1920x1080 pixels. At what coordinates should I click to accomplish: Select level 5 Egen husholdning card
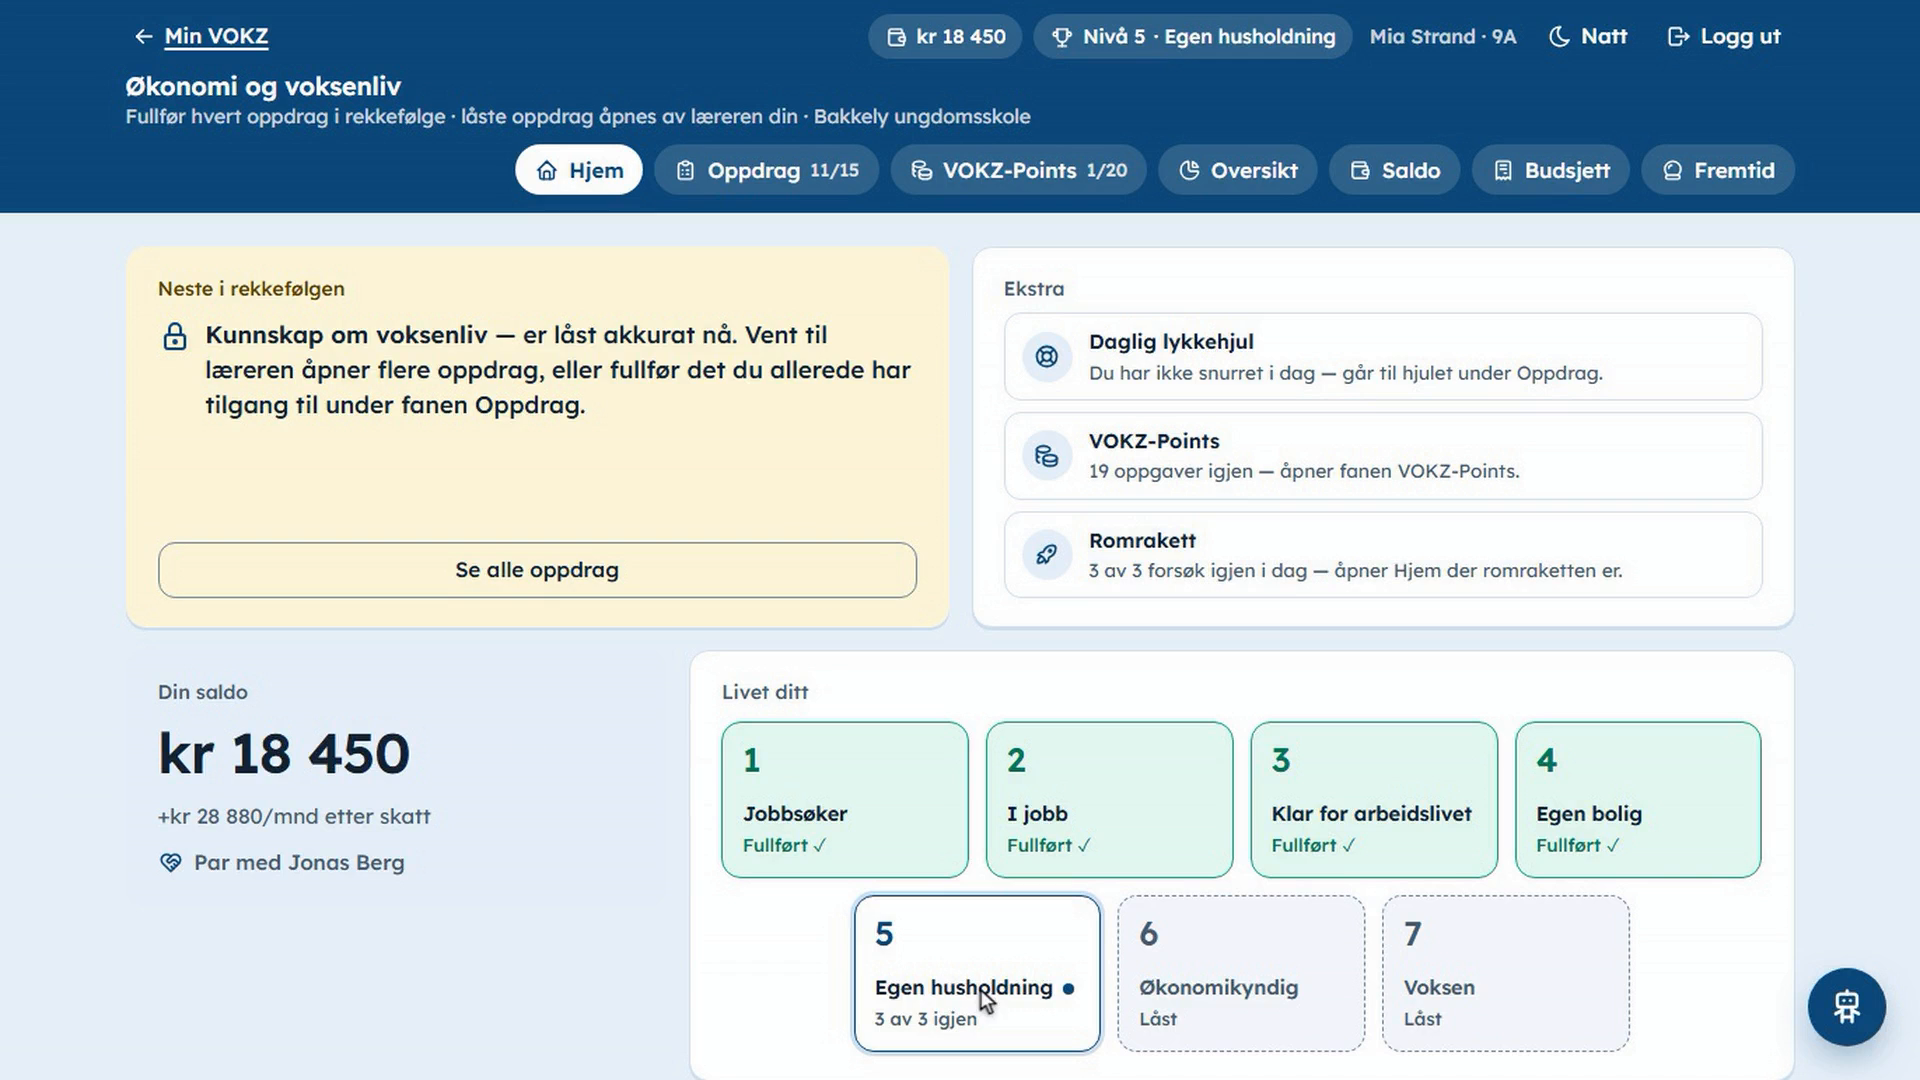pyautogui.click(x=977, y=973)
